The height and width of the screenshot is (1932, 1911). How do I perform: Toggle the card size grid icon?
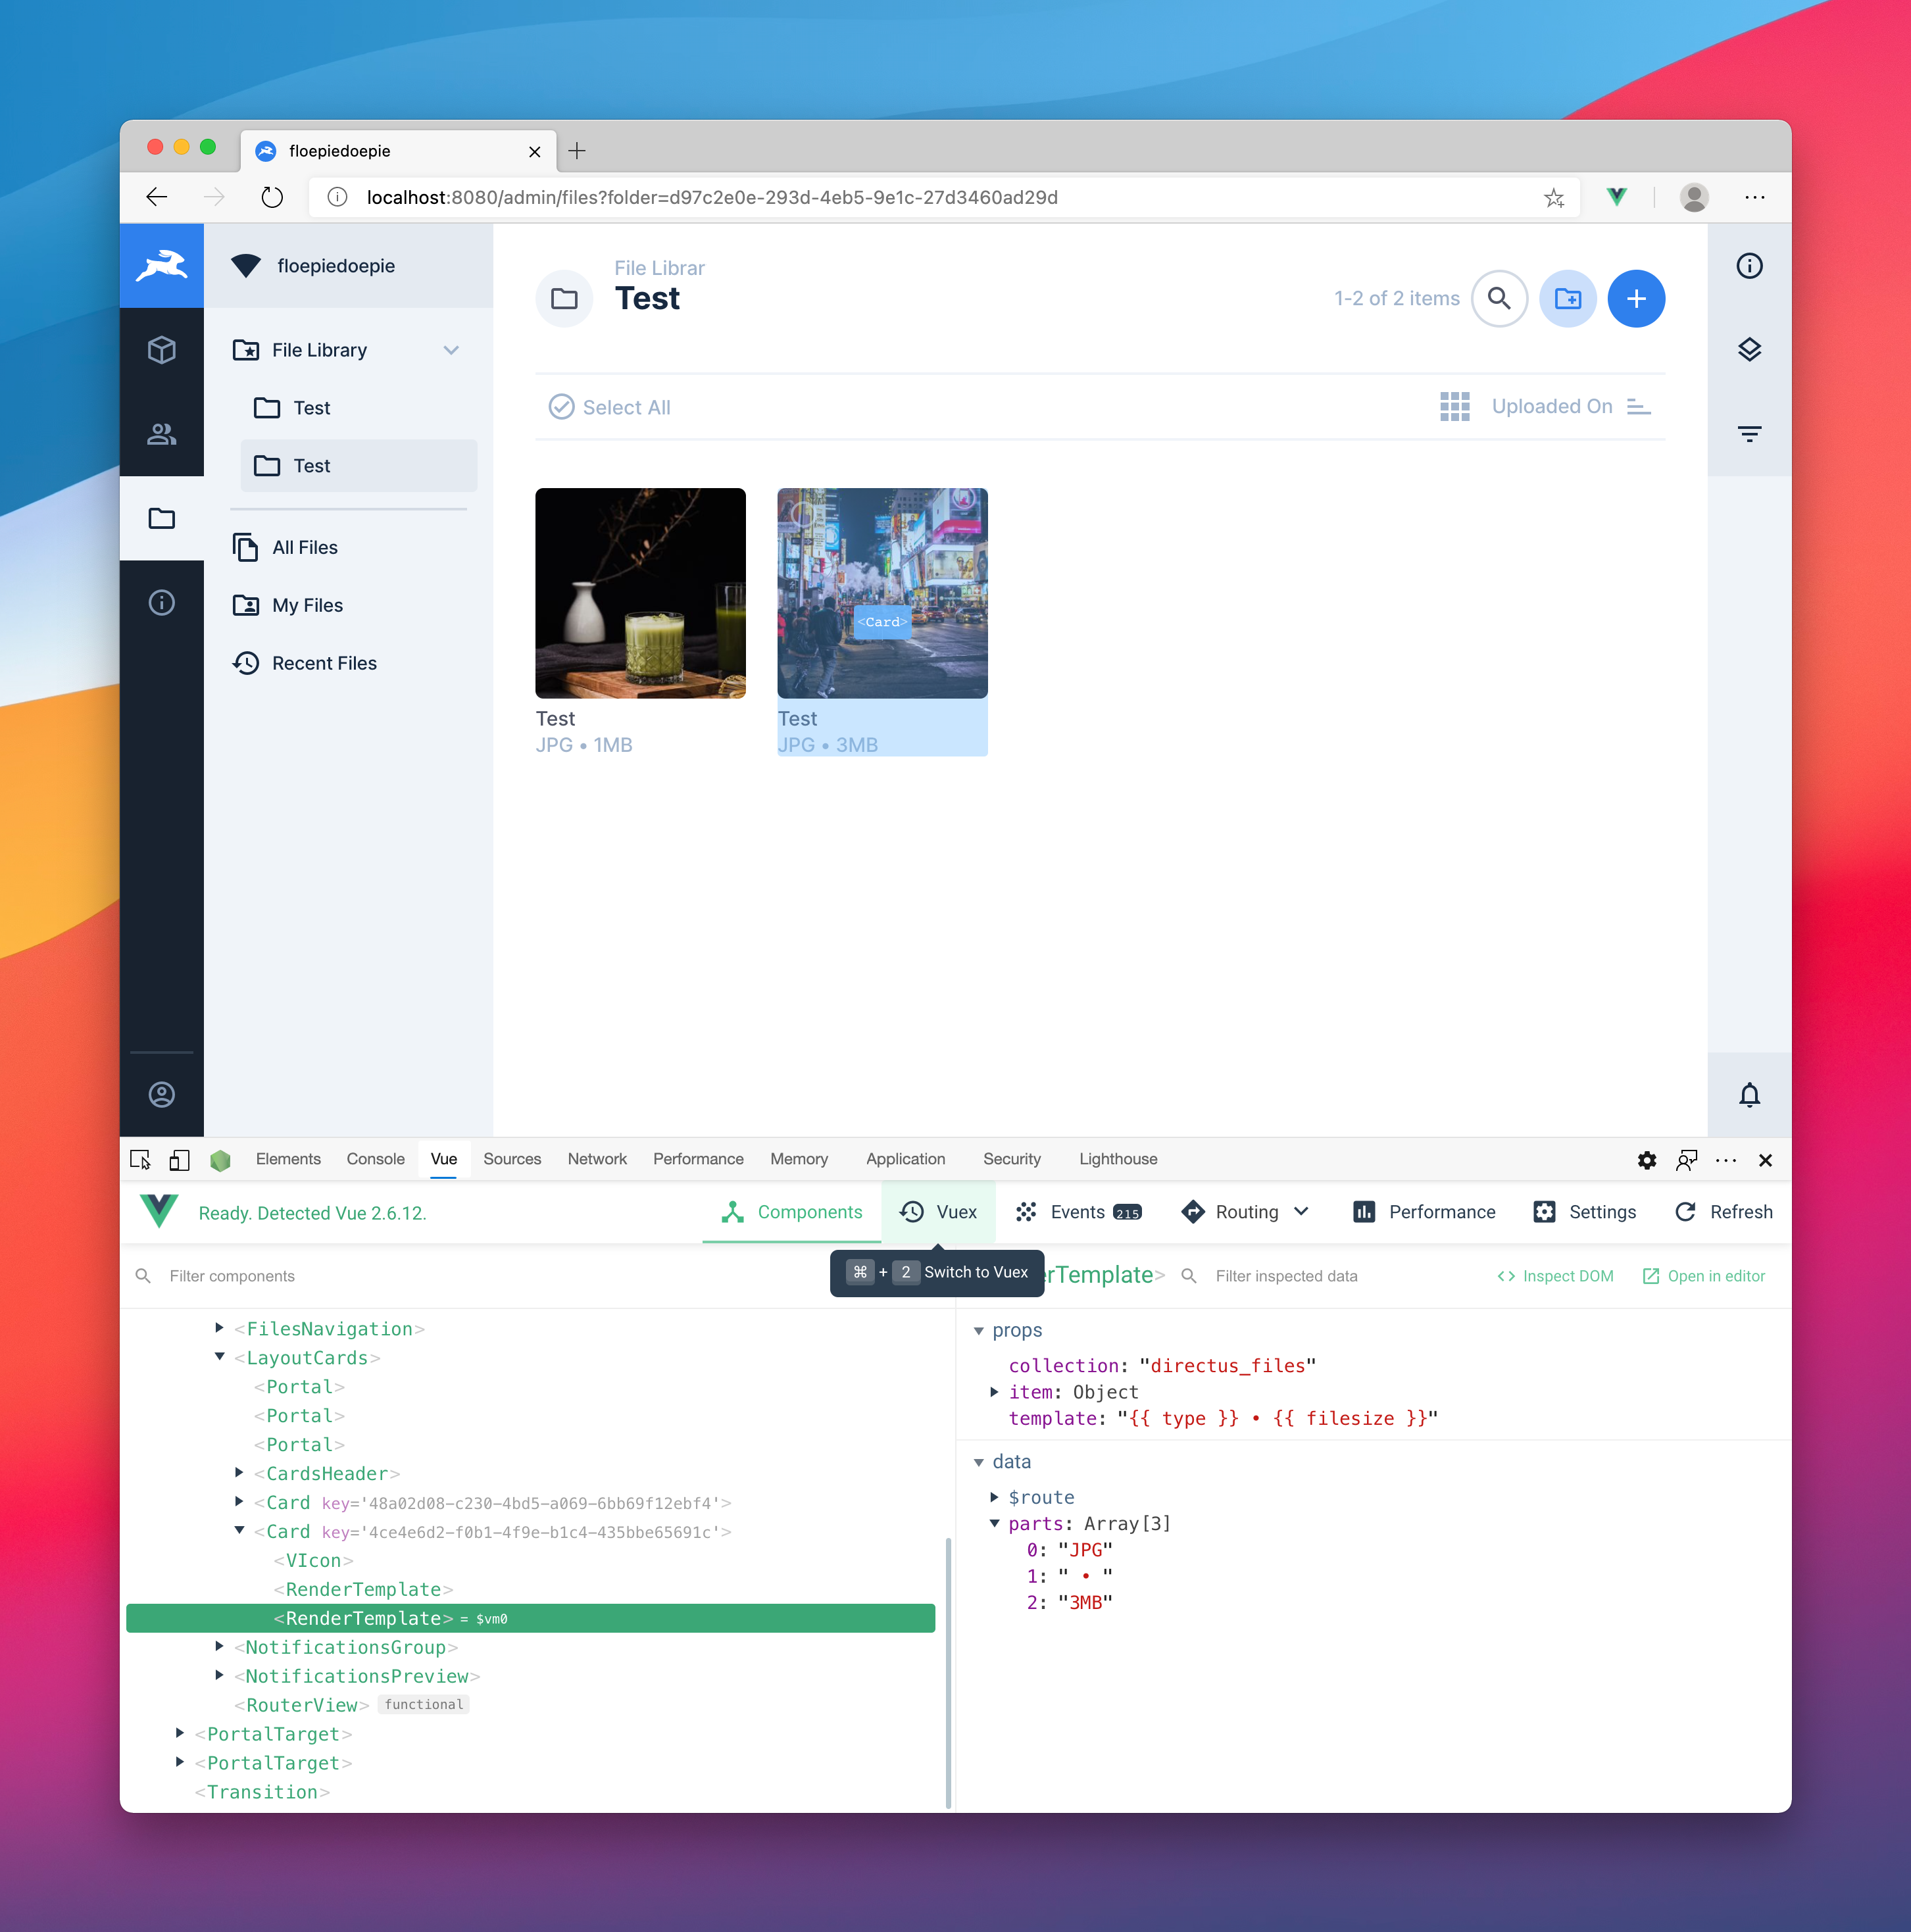[x=1455, y=406]
